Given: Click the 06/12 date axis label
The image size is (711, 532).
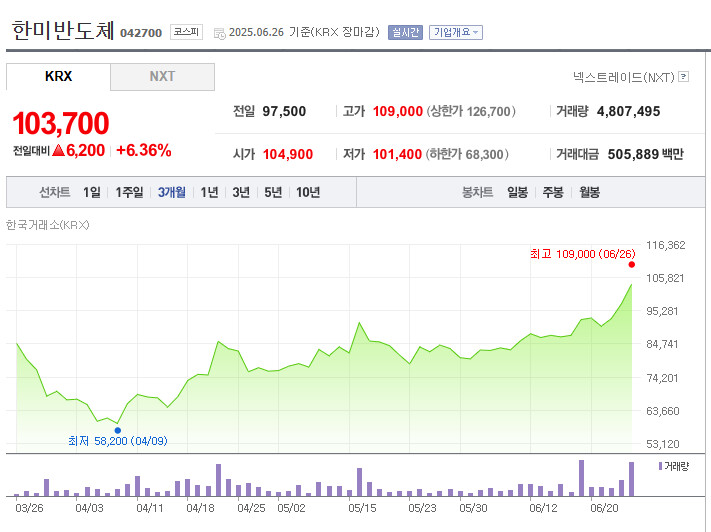Looking at the screenshot, I should point(543,508).
